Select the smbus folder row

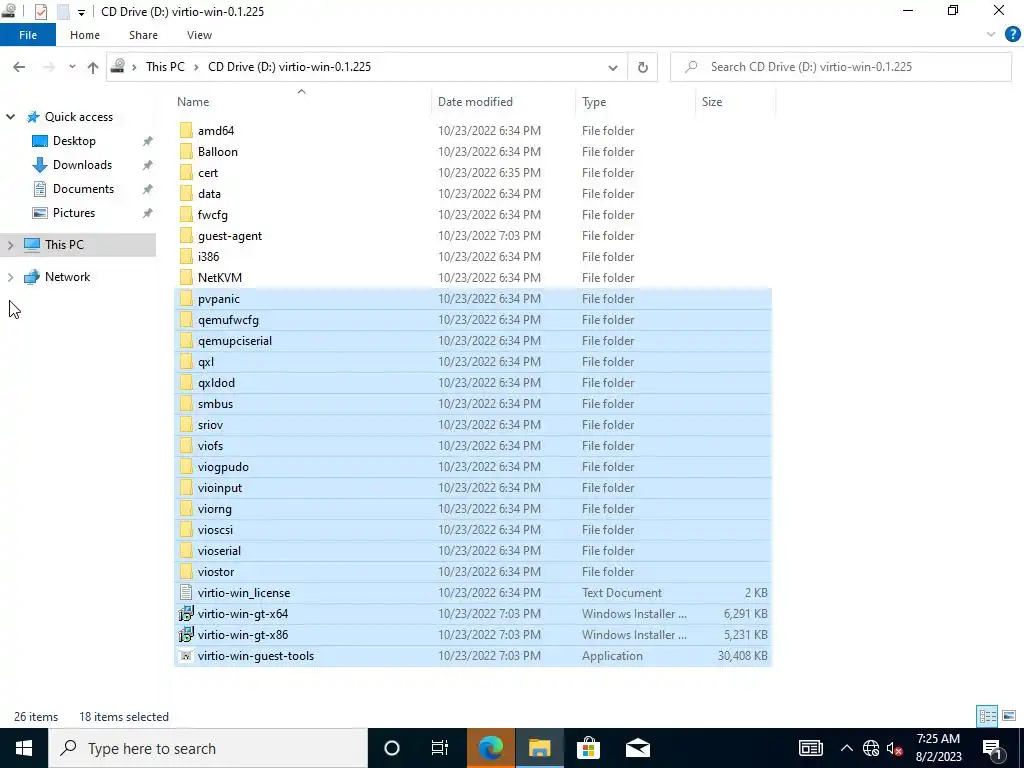[x=473, y=404]
